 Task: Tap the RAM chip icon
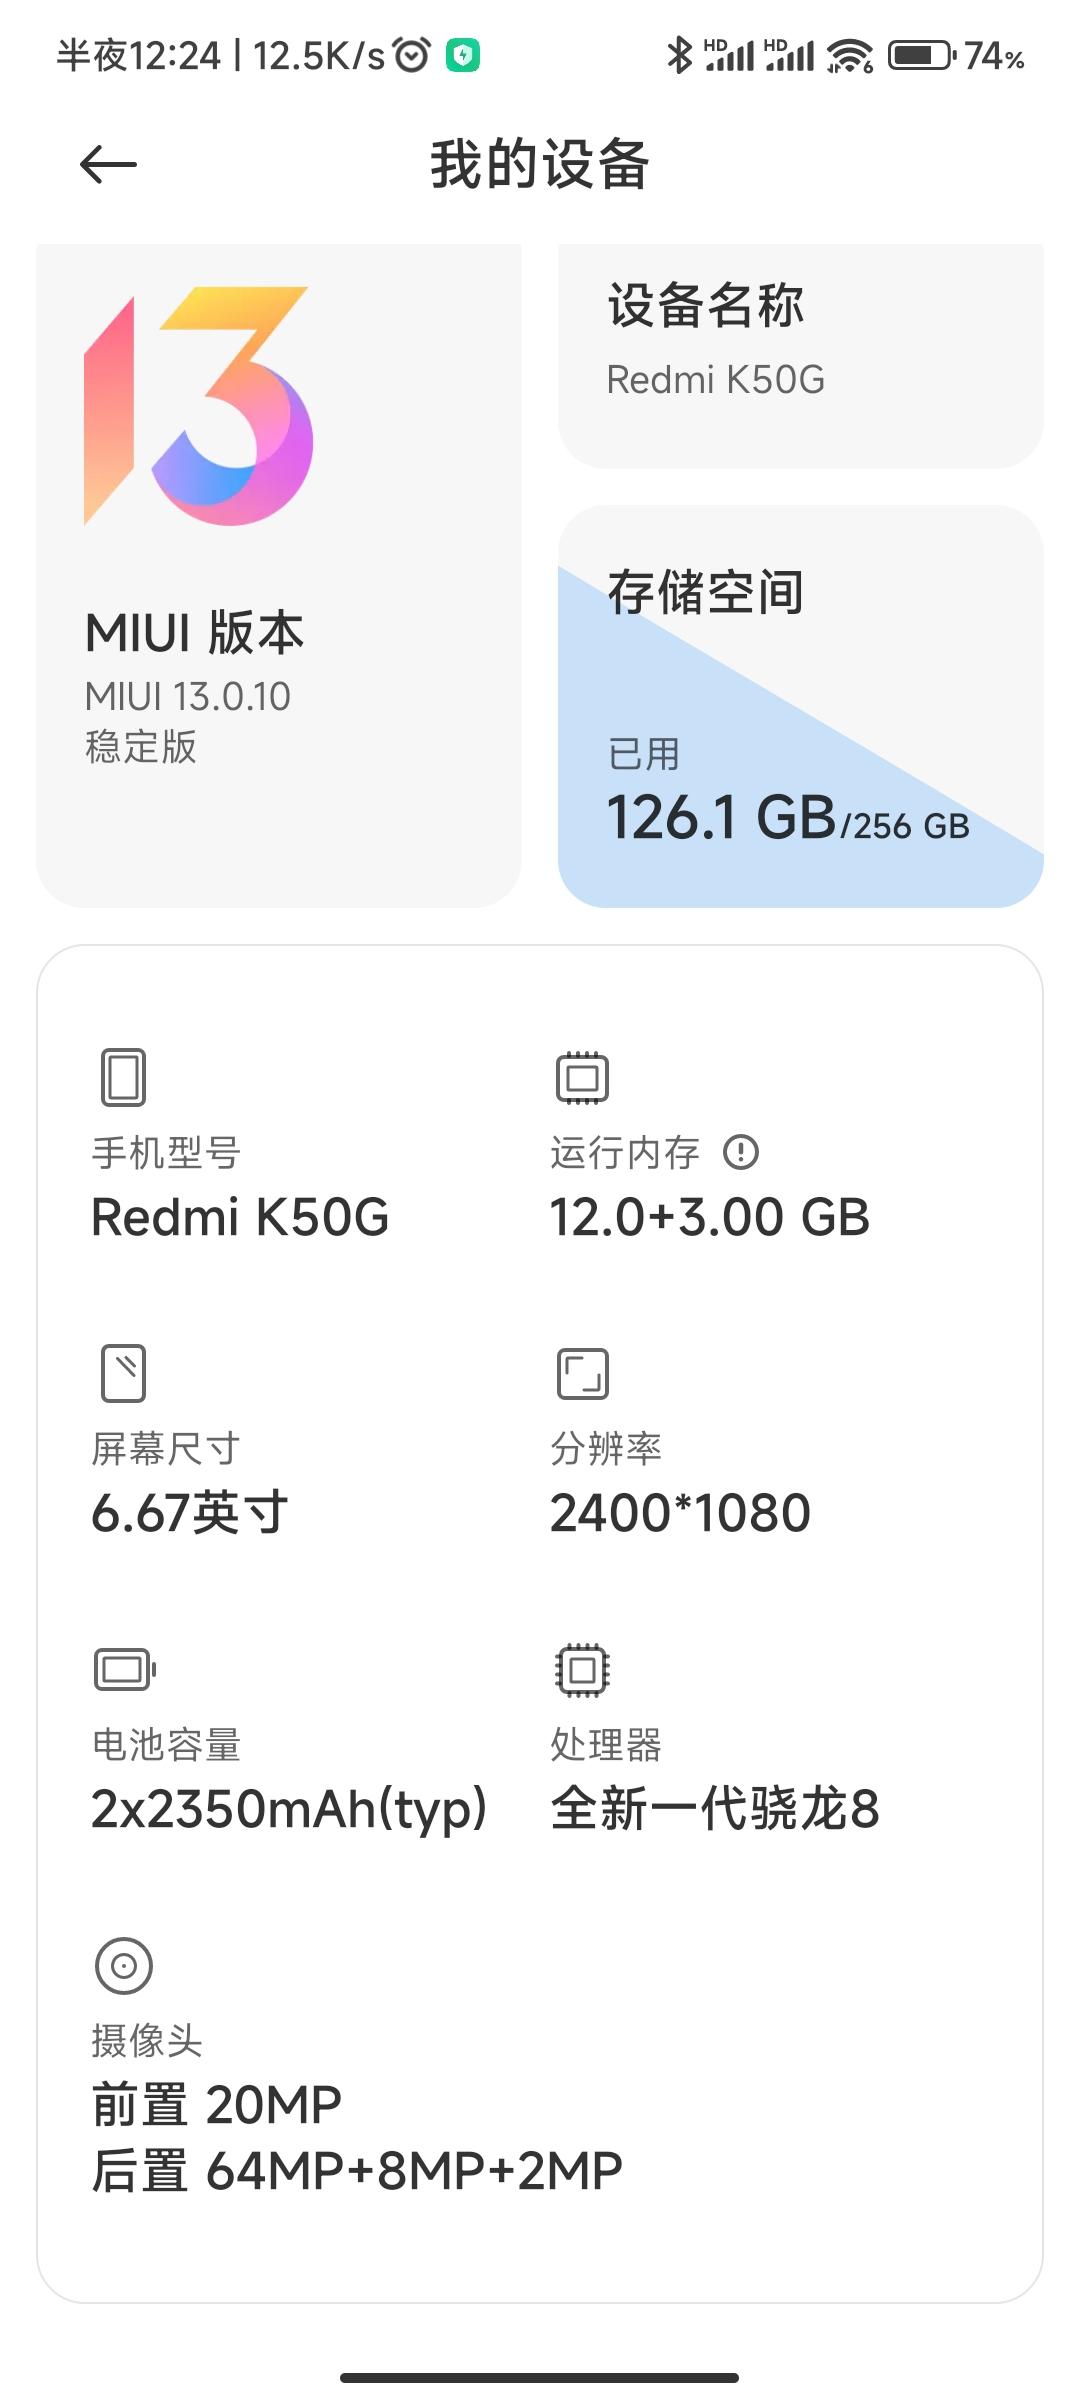tap(582, 1077)
